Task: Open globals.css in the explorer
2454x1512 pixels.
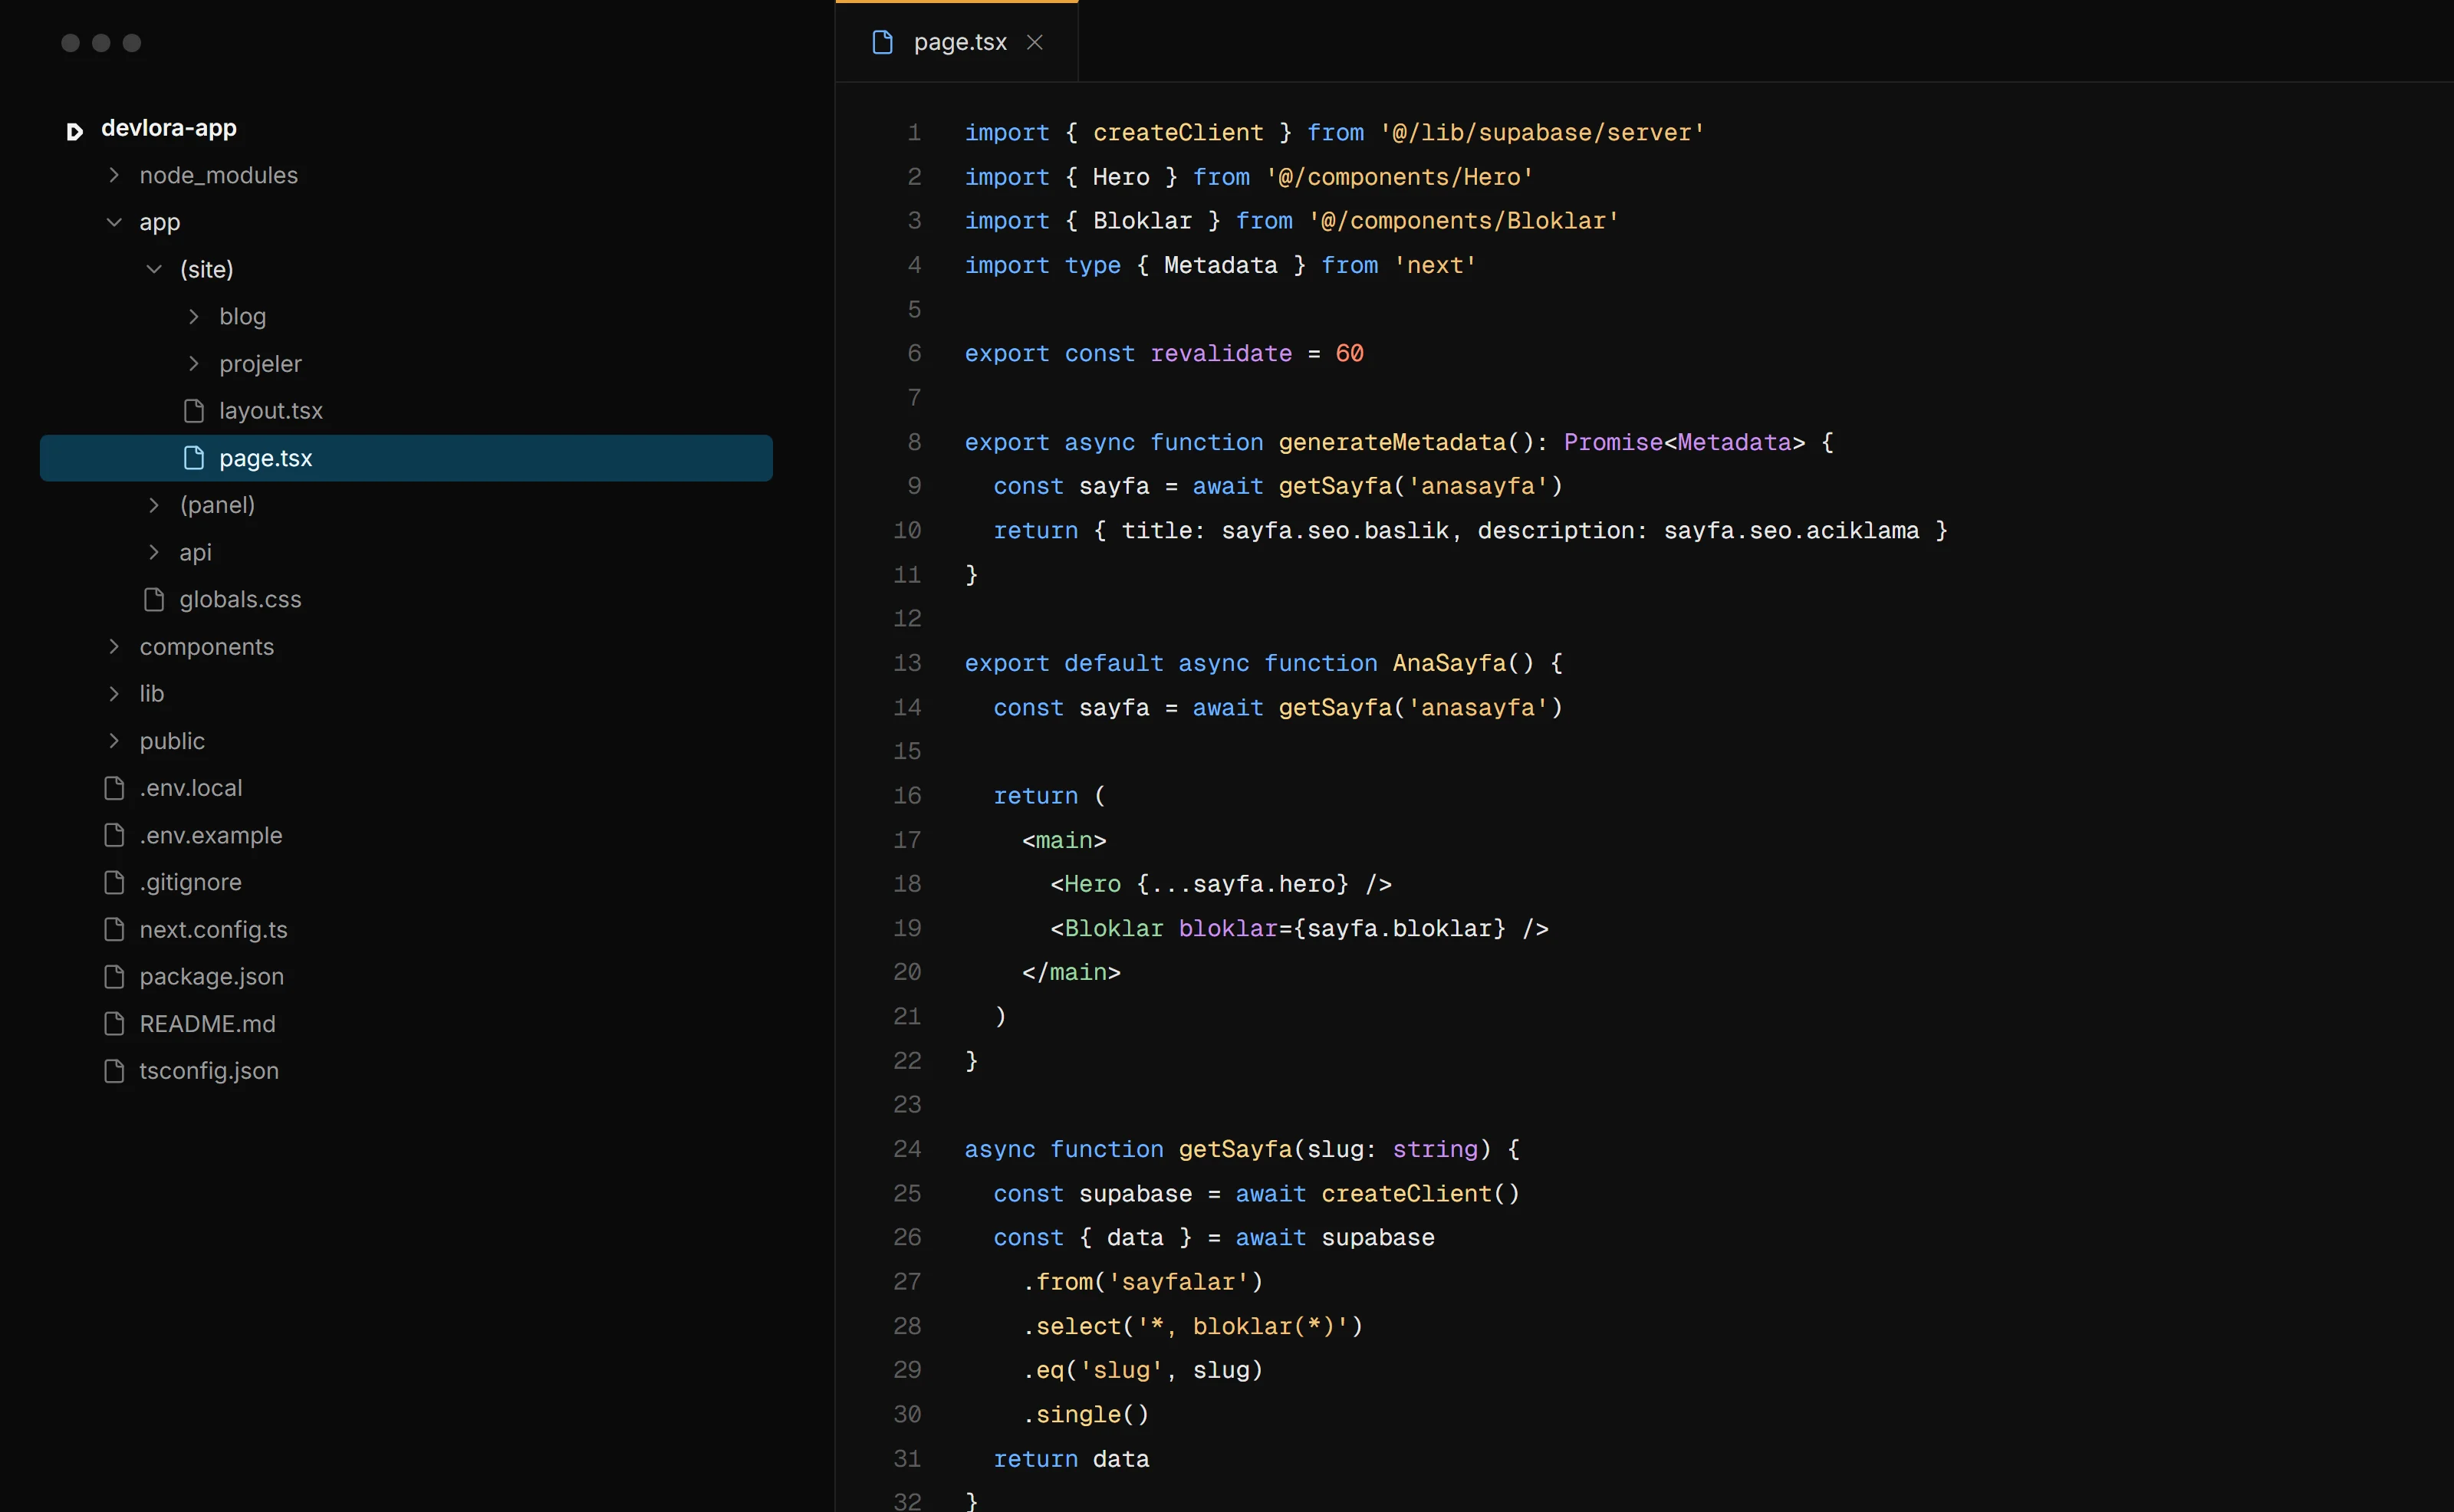Action: coord(240,599)
